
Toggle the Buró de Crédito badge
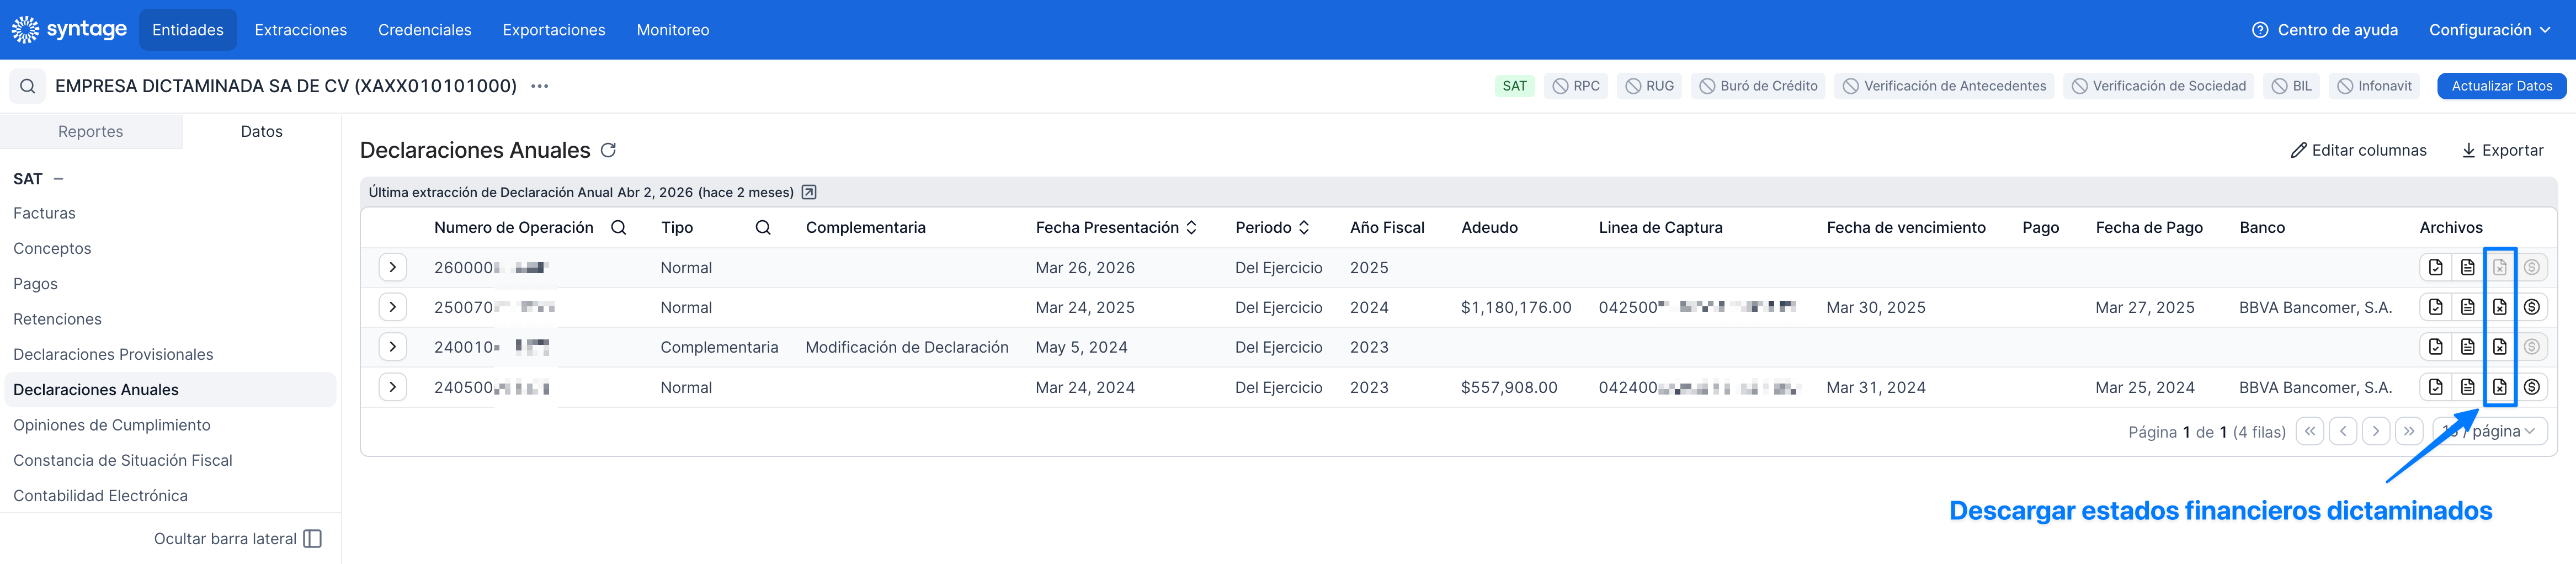tap(1757, 86)
